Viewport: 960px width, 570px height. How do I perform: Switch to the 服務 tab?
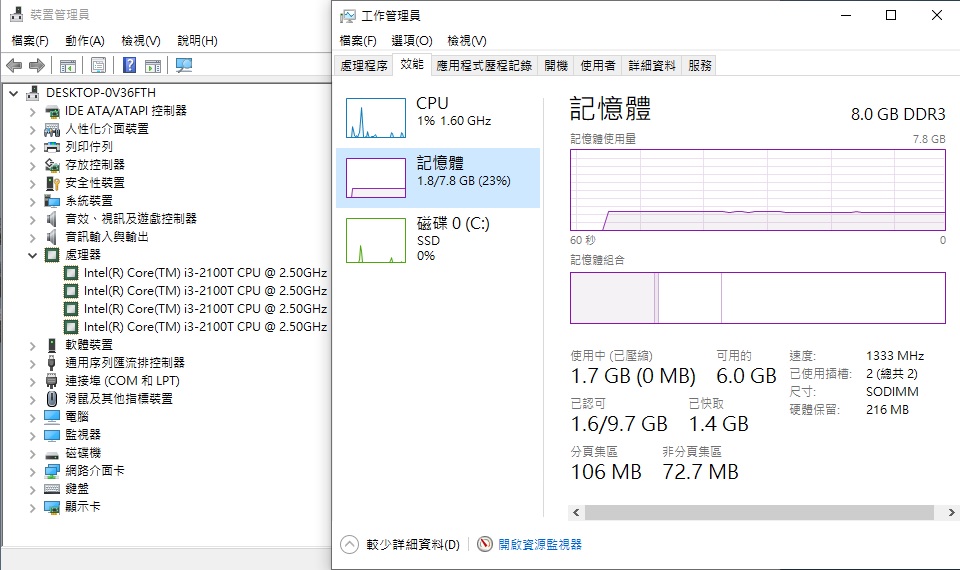tap(699, 66)
